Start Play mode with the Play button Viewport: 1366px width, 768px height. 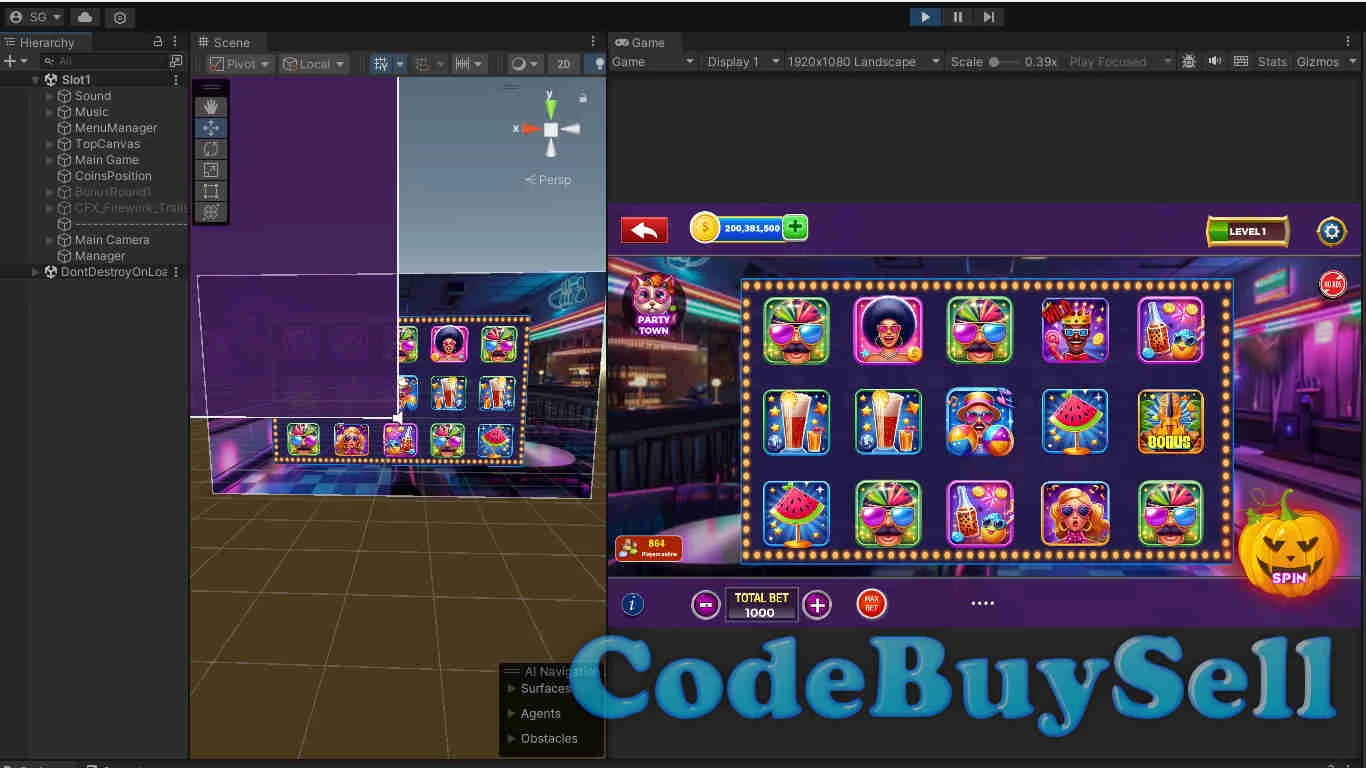tap(925, 17)
